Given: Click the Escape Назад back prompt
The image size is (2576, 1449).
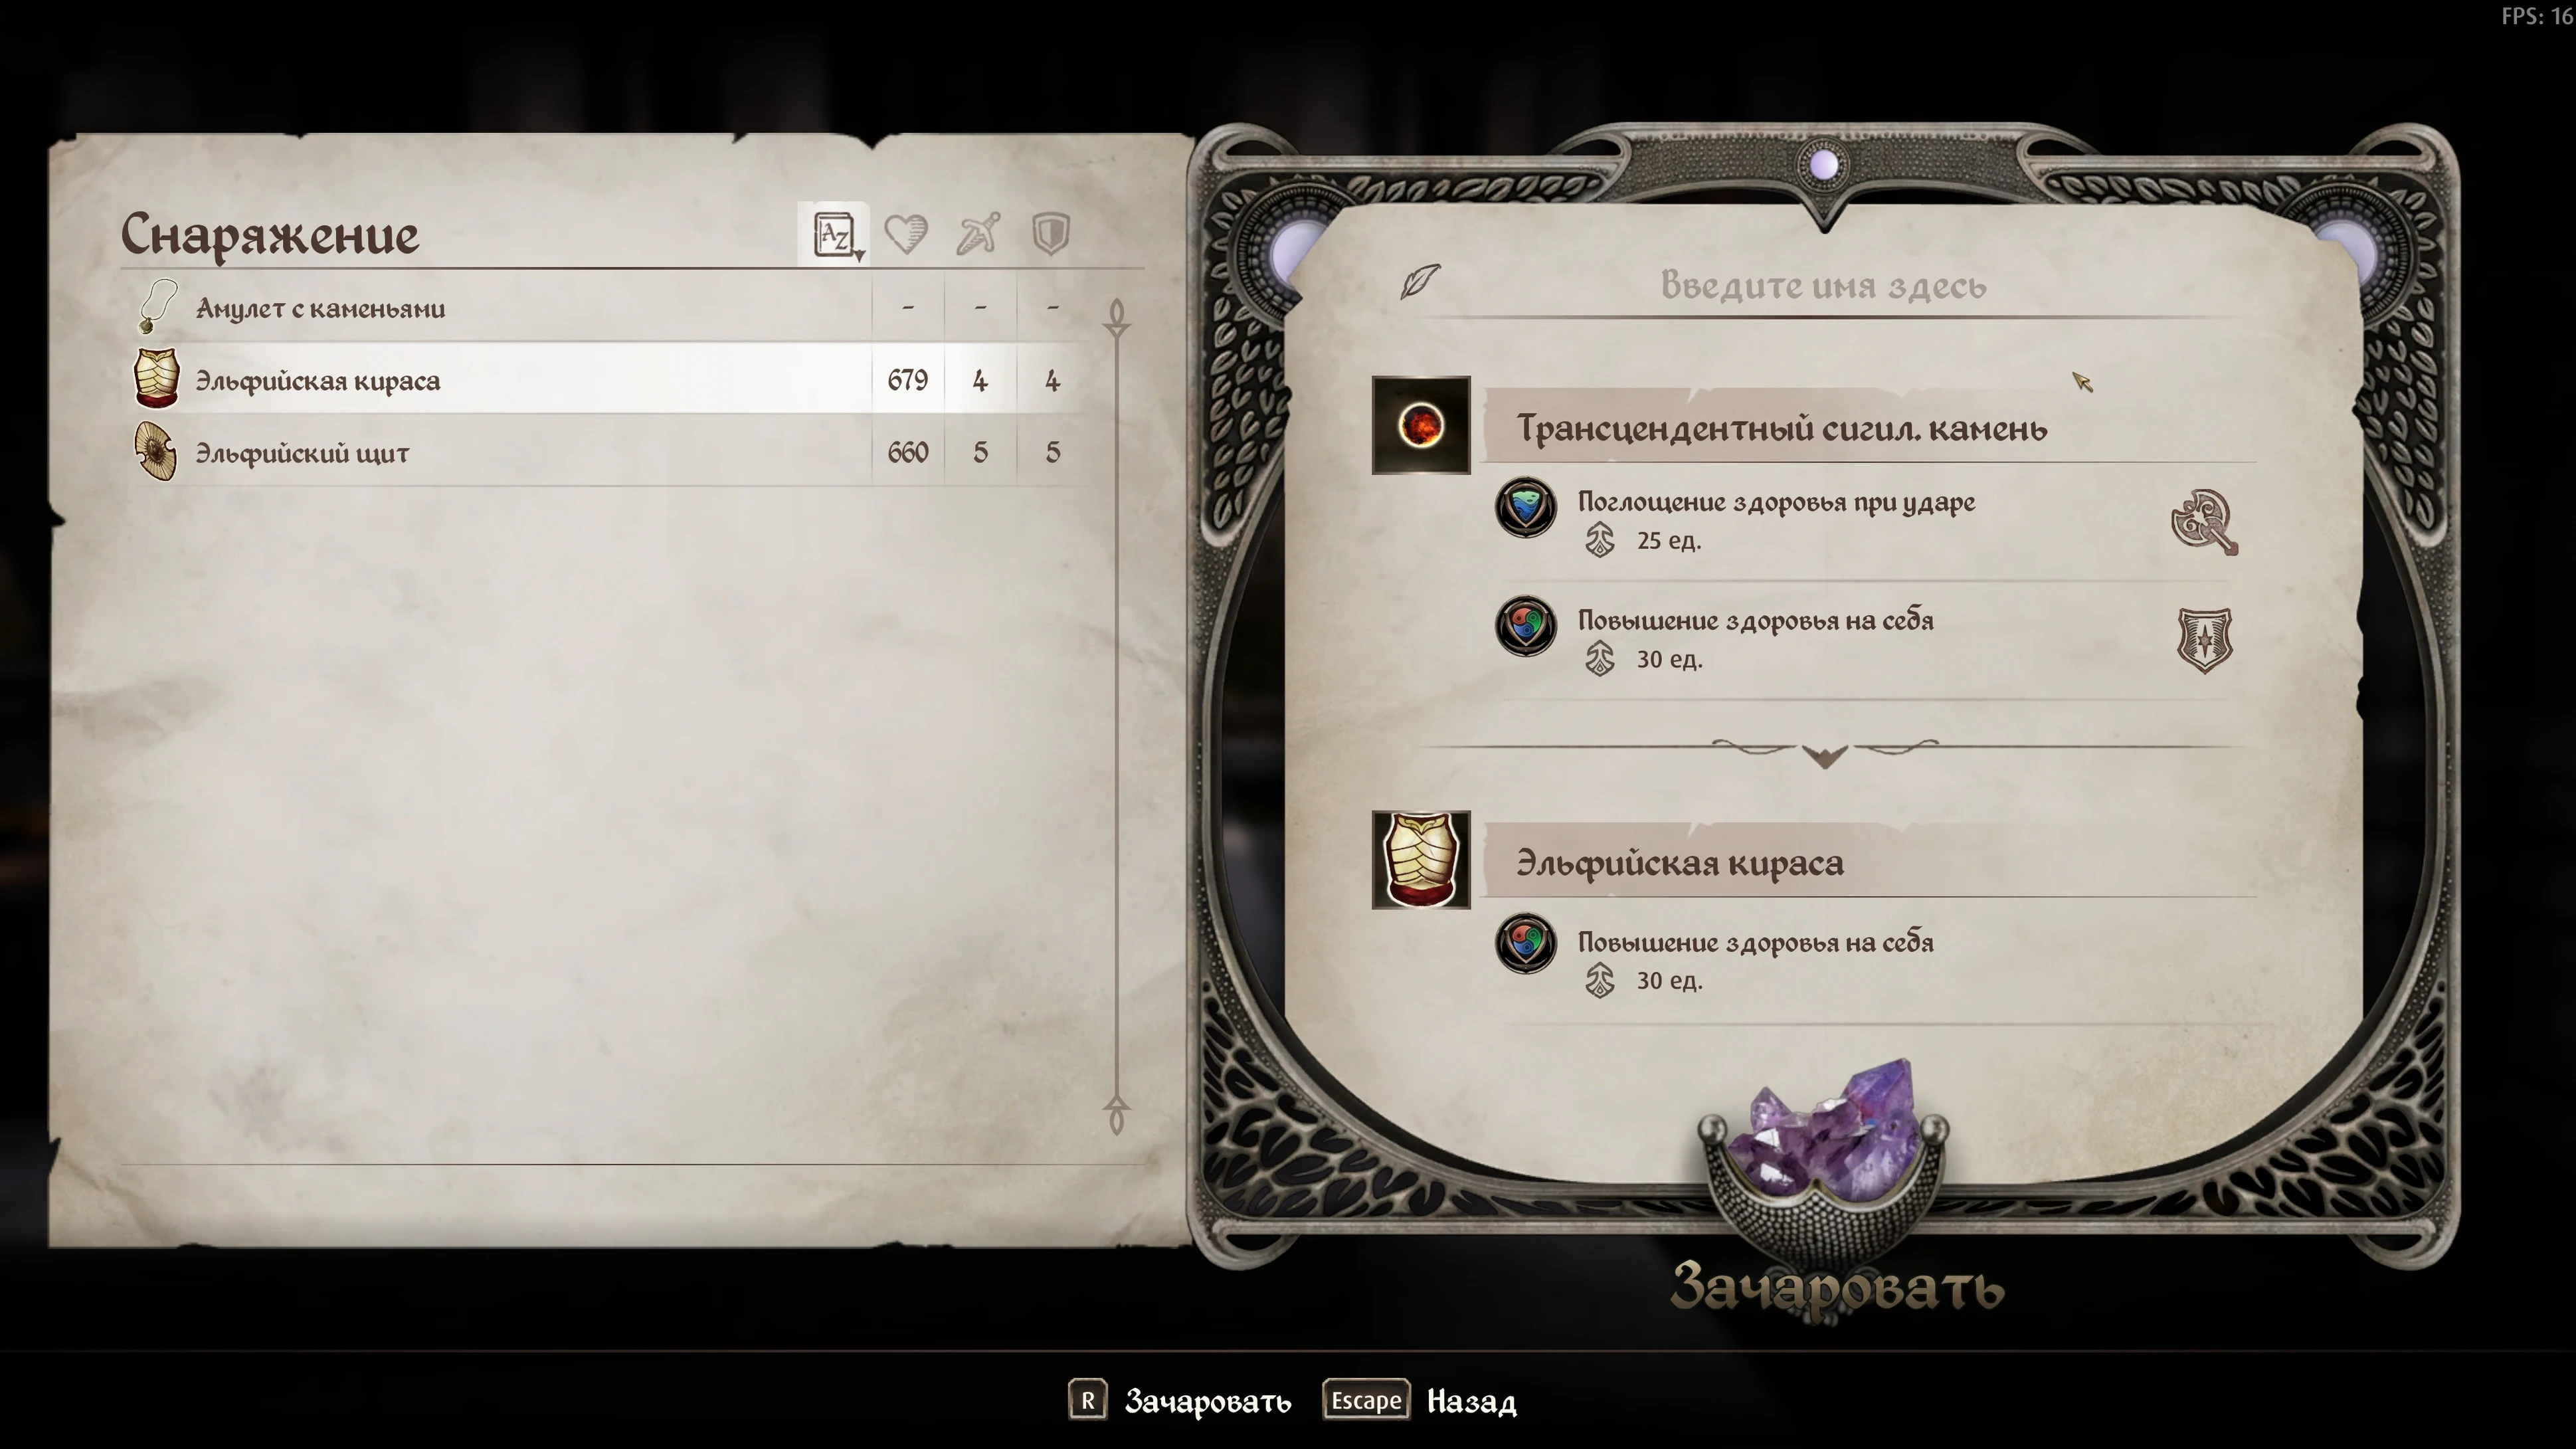Looking at the screenshot, I should 1420,1401.
